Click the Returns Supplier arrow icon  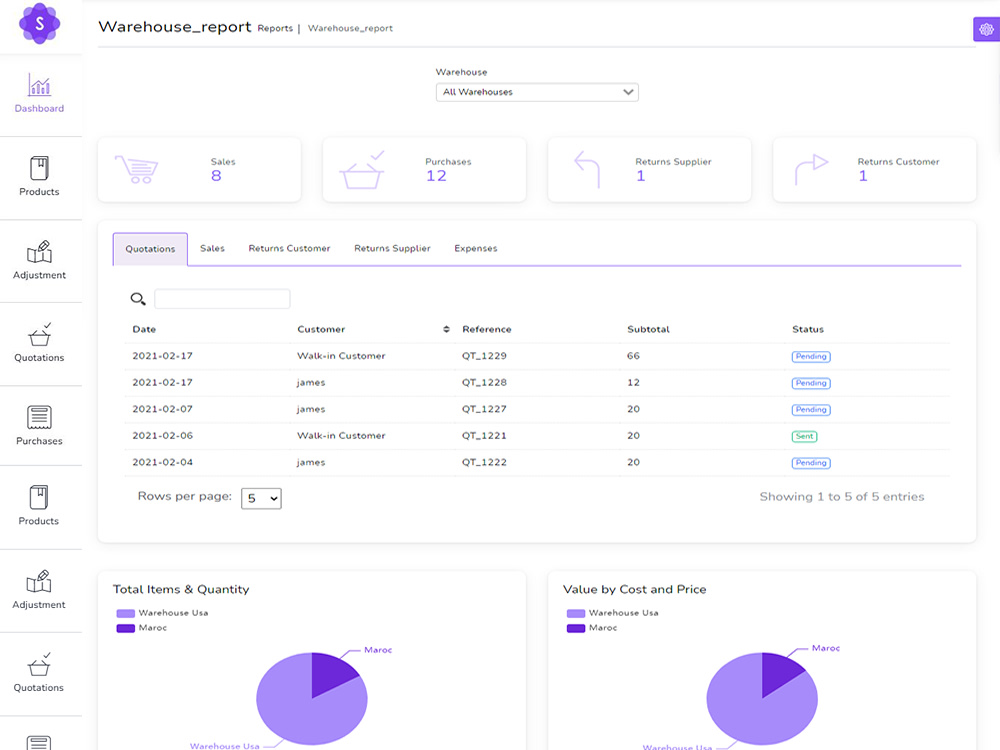587,169
